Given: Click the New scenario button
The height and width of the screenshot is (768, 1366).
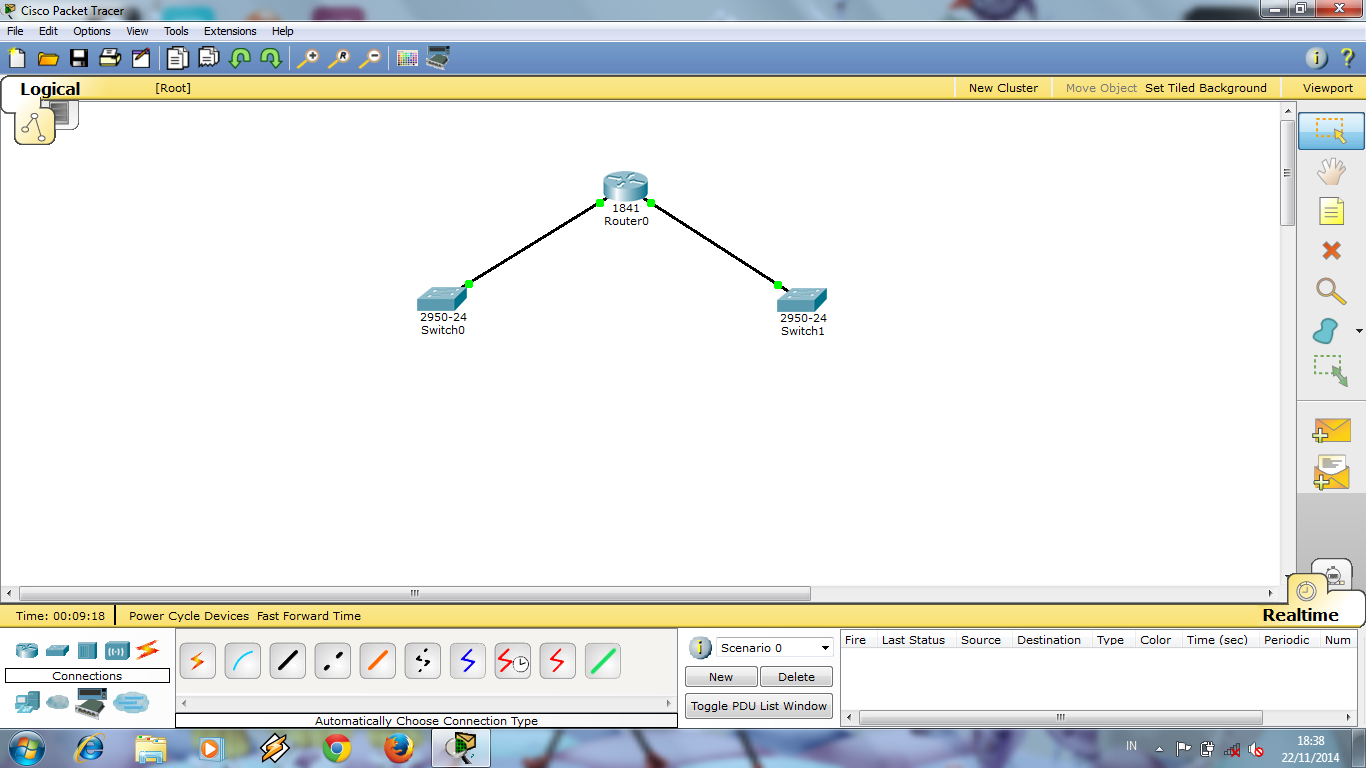Looking at the screenshot, I should click(721, 677).
